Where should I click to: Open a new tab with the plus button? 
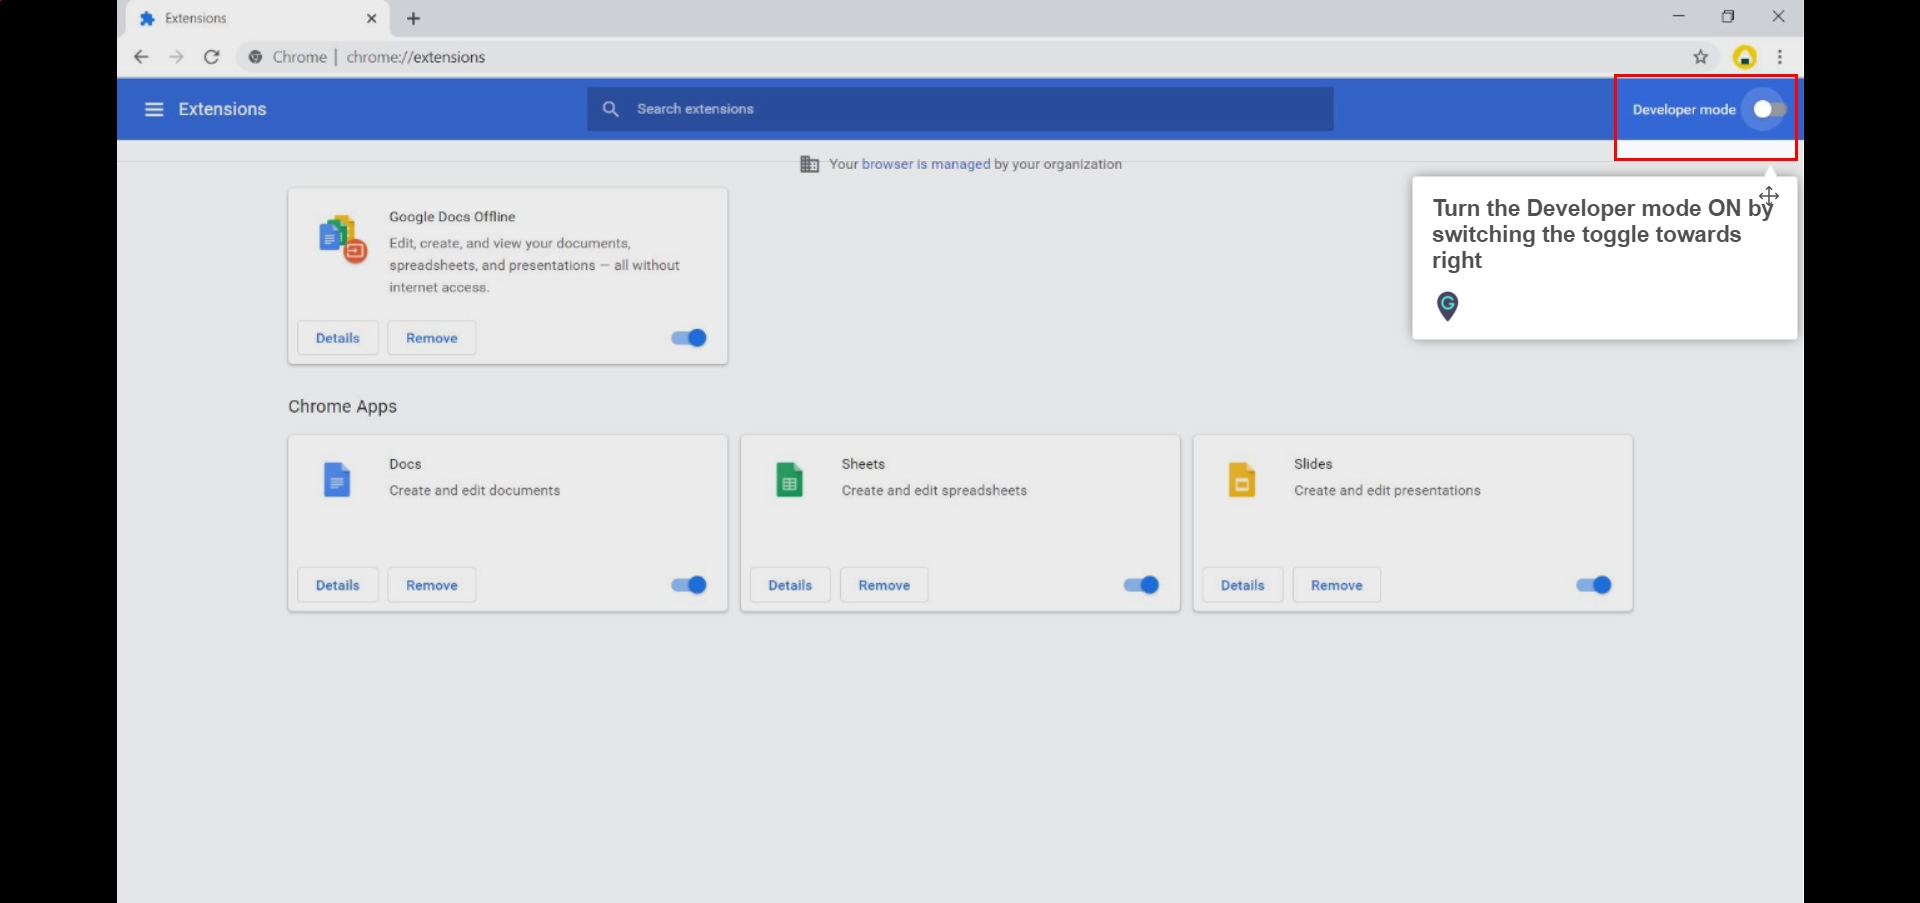pos(414,18)
